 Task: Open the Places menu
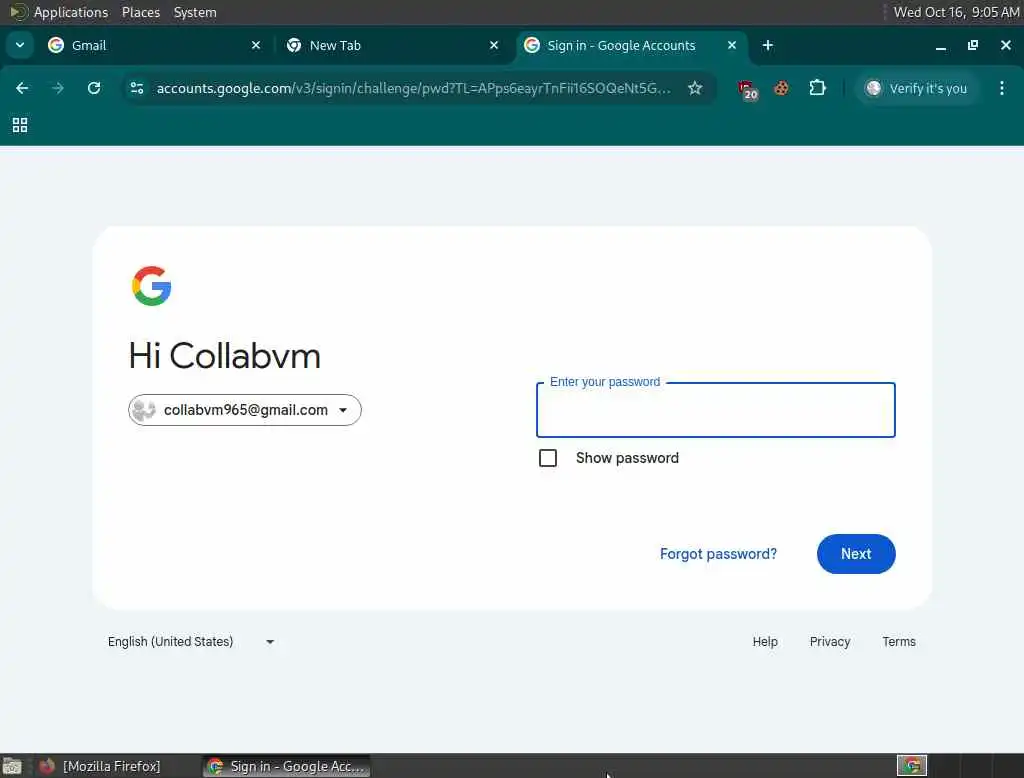coord(141,12)
